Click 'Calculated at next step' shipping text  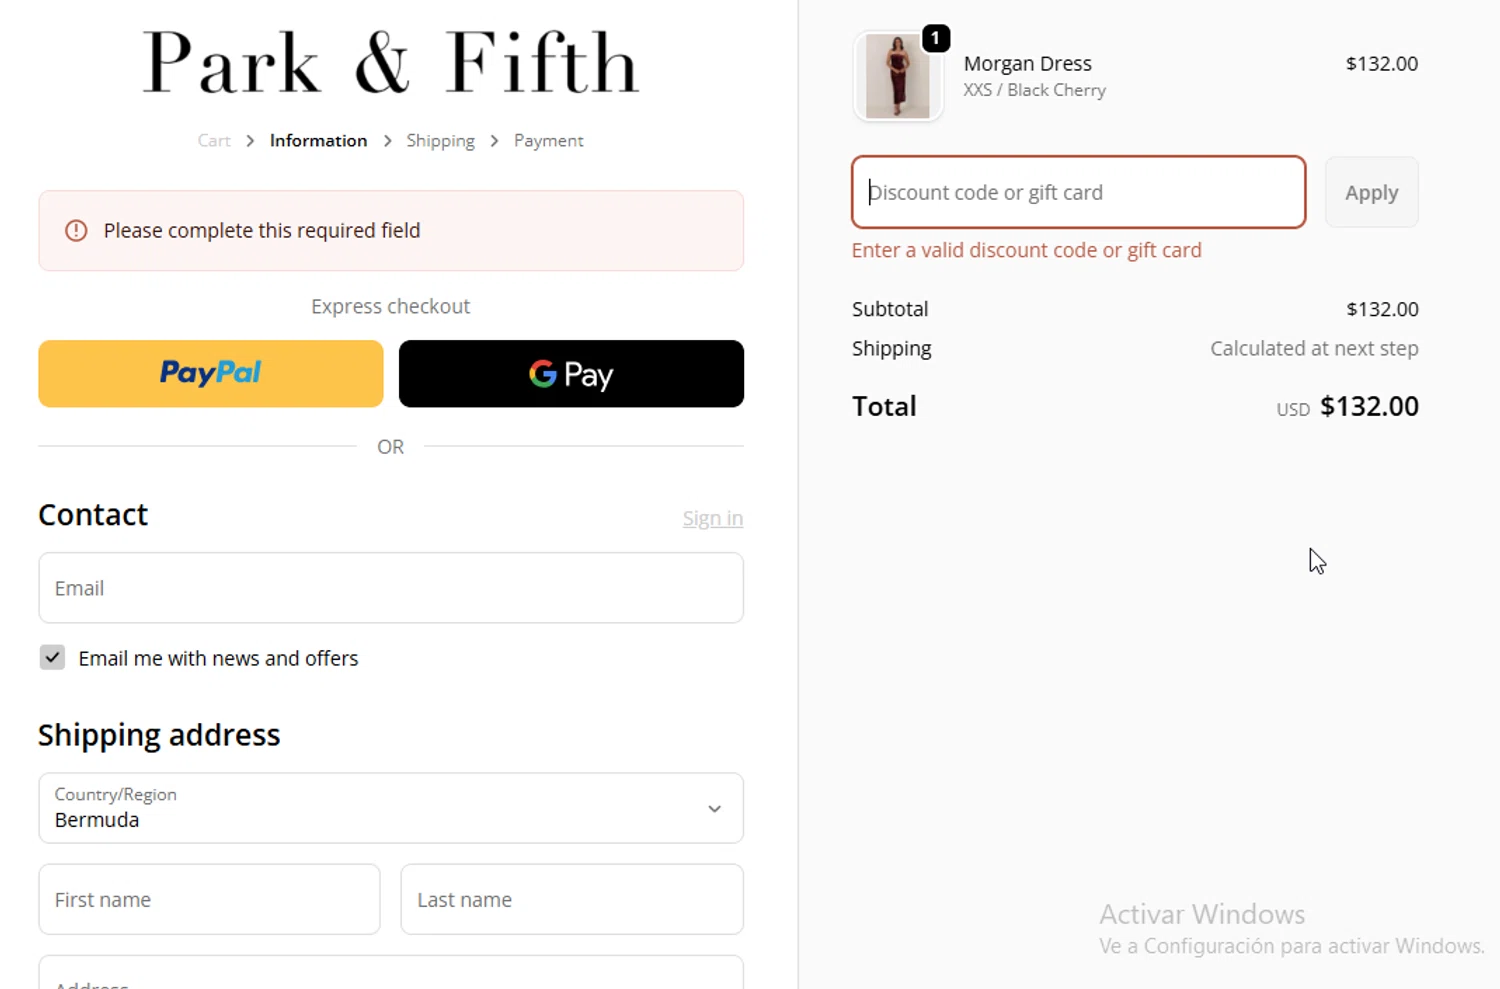(x=1314, y=348)
